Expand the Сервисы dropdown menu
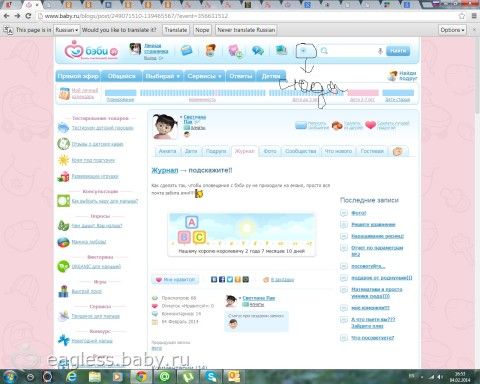The width and height of the screenshot is (480, 384). click(x=204, y=76)
